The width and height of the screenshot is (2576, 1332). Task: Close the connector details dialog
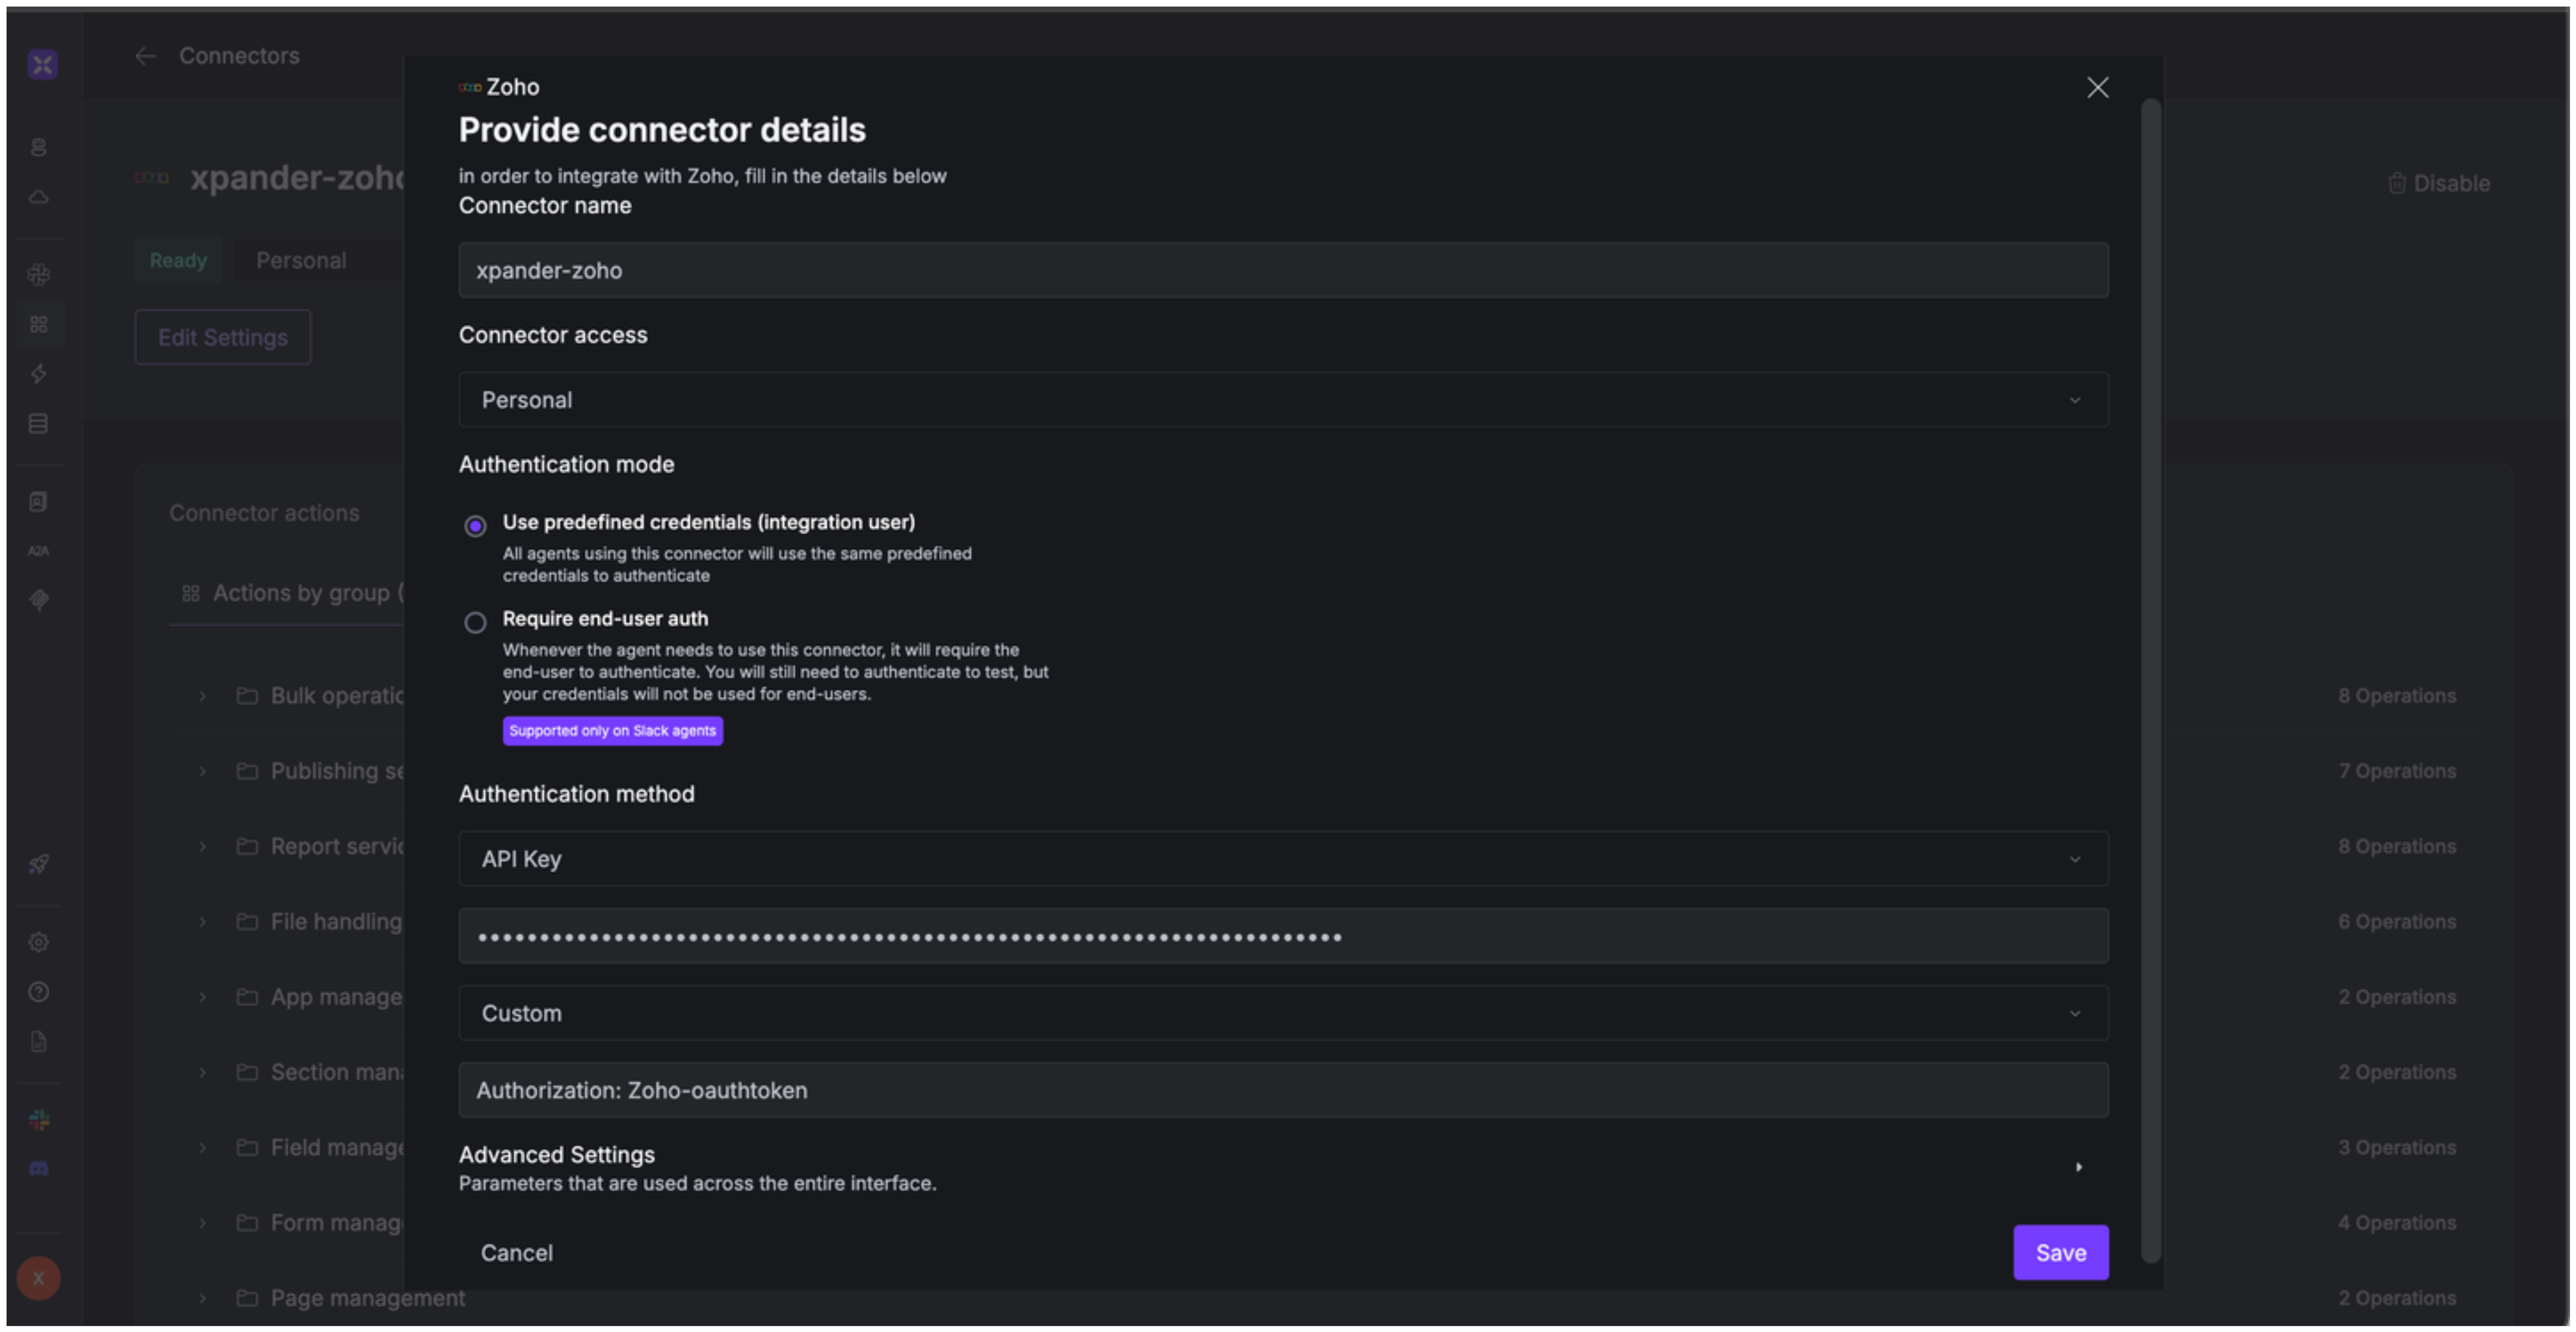(2097, 88)
